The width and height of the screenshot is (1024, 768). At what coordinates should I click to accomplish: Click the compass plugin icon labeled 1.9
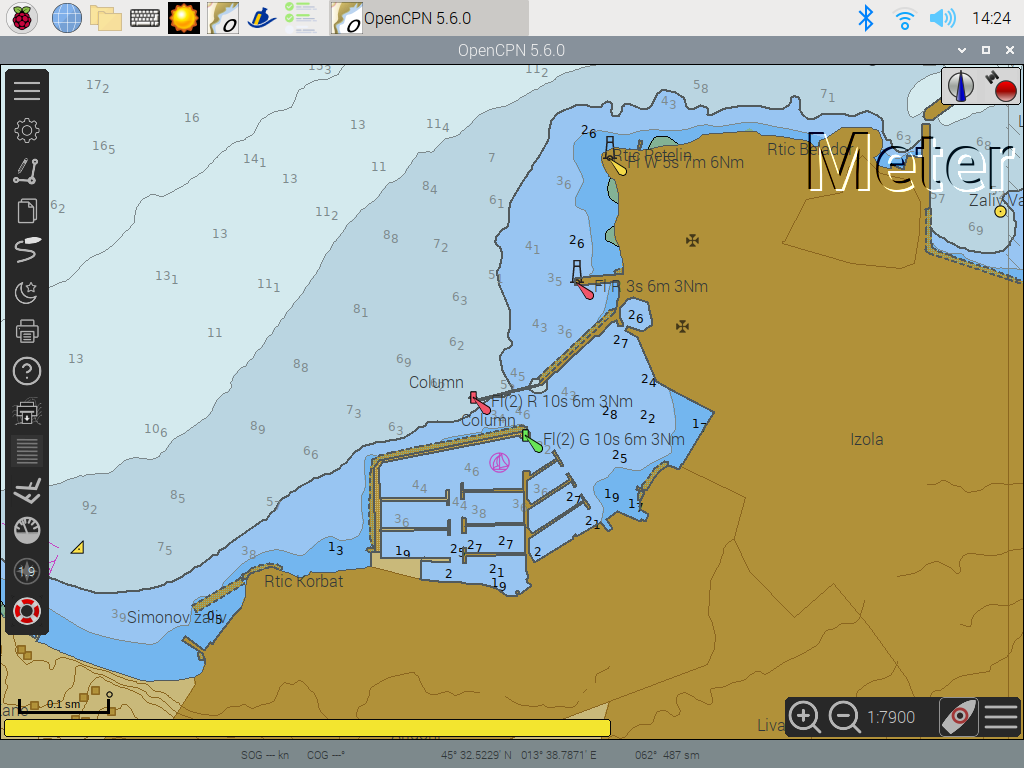pos(27,571)
